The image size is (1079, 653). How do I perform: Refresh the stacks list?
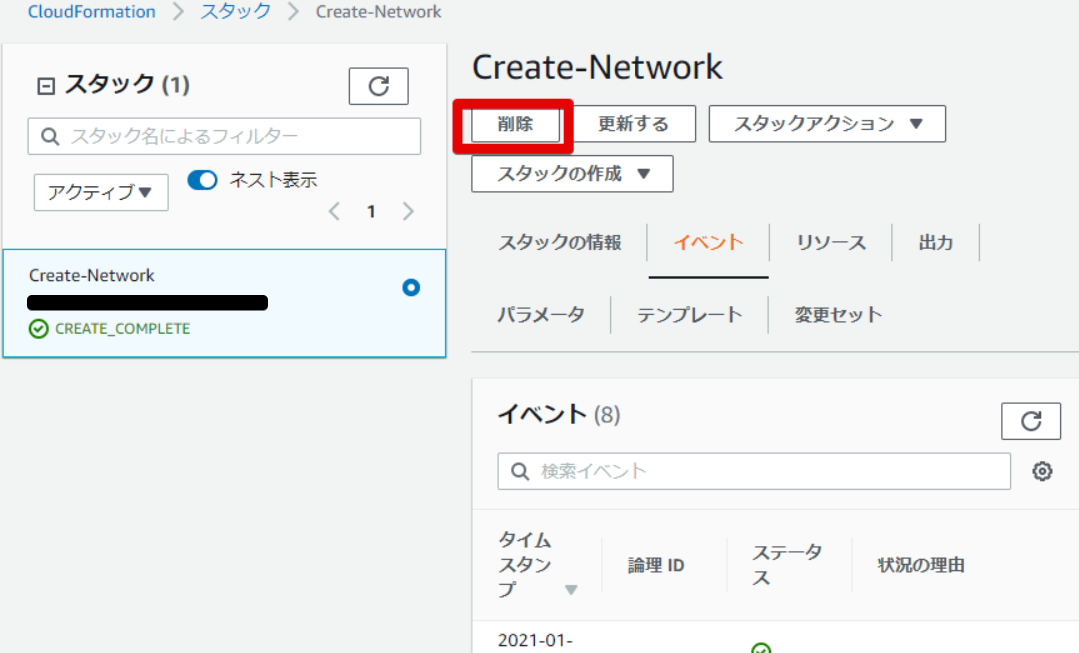378,86
